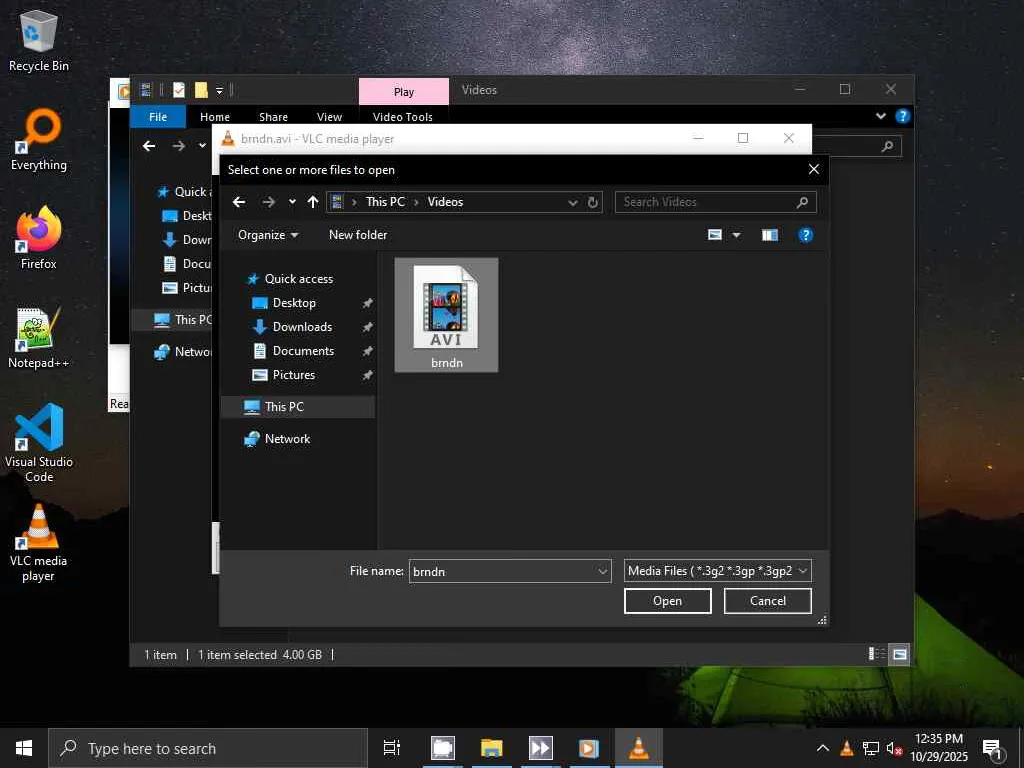Close the file selection dialog
The height and width of the screenshot is (768, 1024).
tap(814, 170)
